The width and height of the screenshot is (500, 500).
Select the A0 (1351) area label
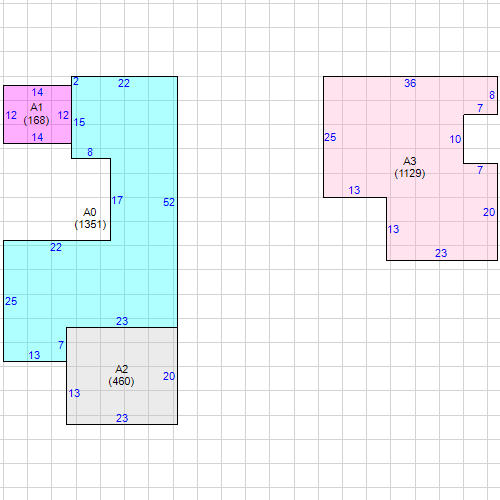click(90, 218)
